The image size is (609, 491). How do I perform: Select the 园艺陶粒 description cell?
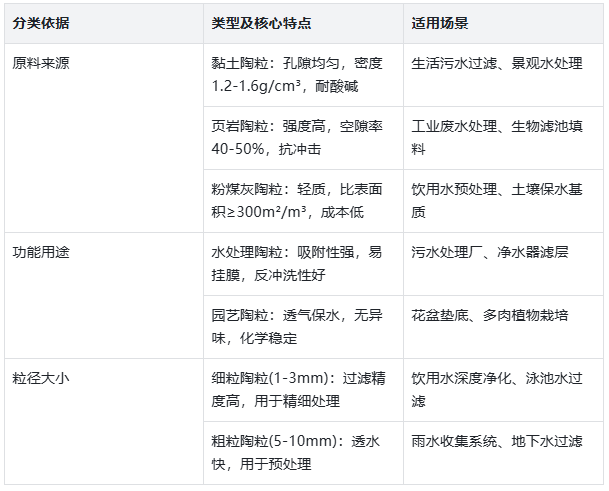point(297,327)
